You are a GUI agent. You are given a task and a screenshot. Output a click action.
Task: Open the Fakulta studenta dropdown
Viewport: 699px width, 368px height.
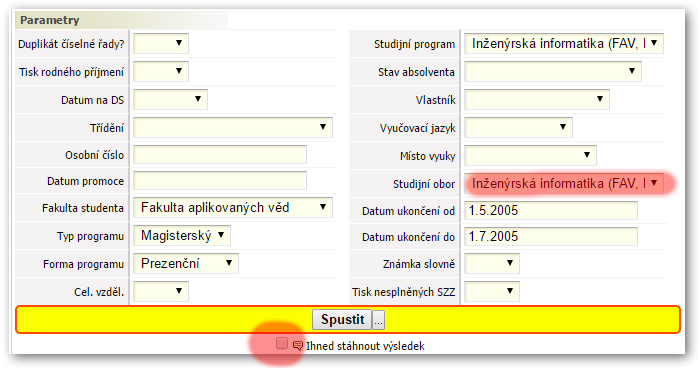tap(233, 207)
